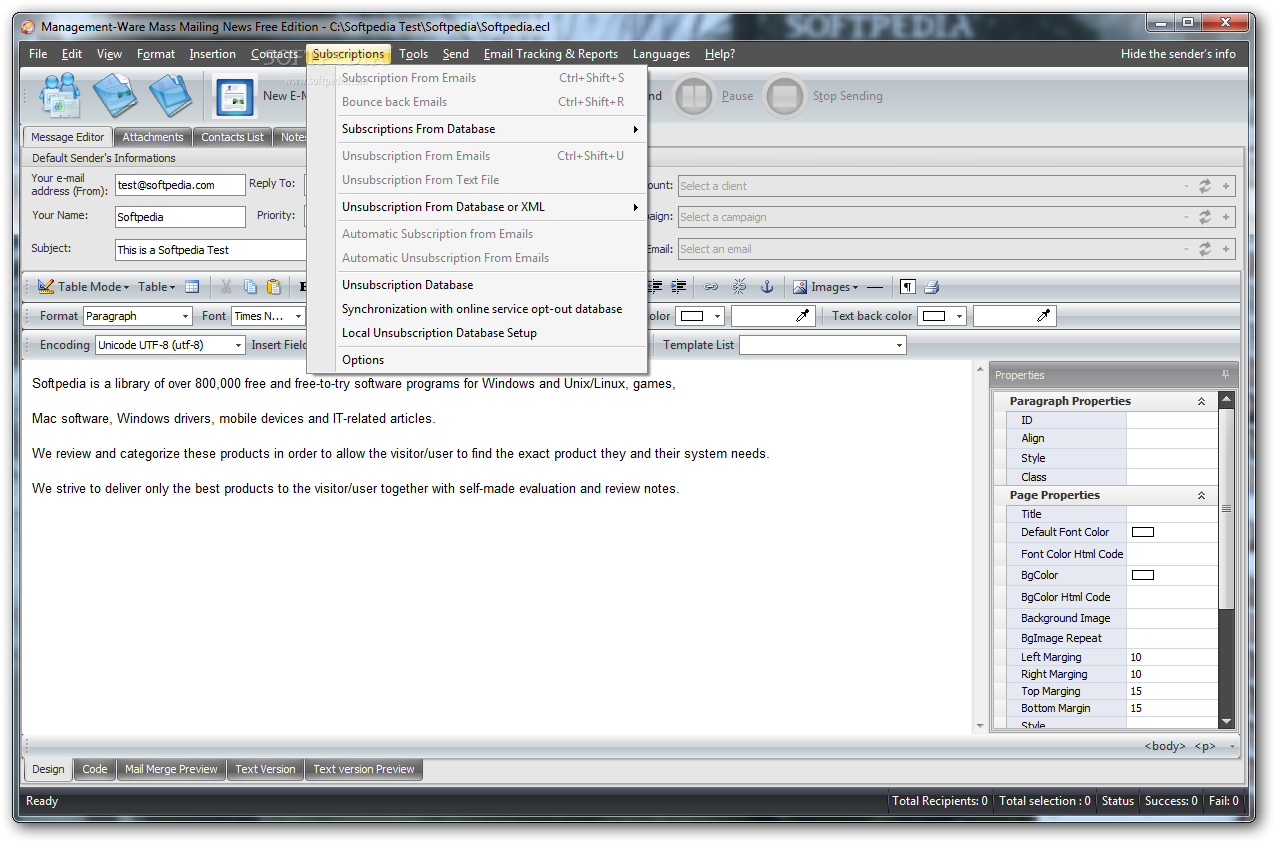The width and height of the screenshot is (1276, 843).
Task: Open Unsubscription From Database or XML submenu
Action: click(477, 207)
